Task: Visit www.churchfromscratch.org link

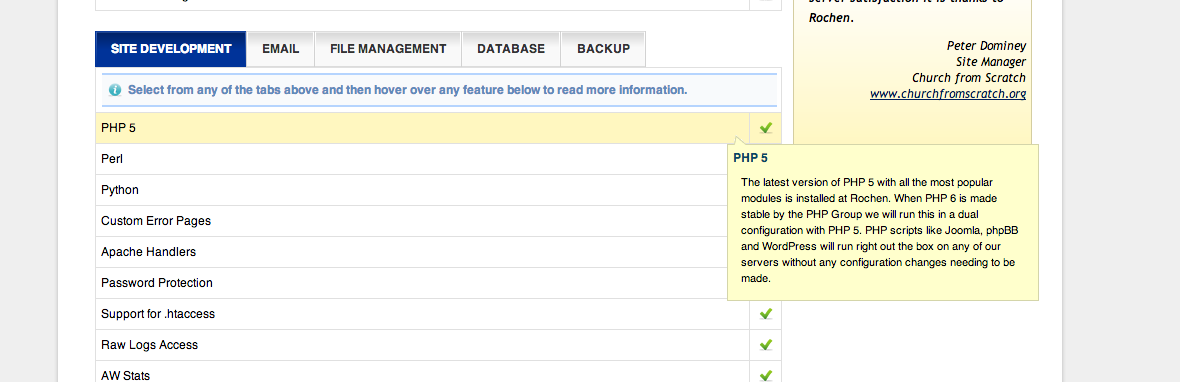Action: [x=948, y=94]
